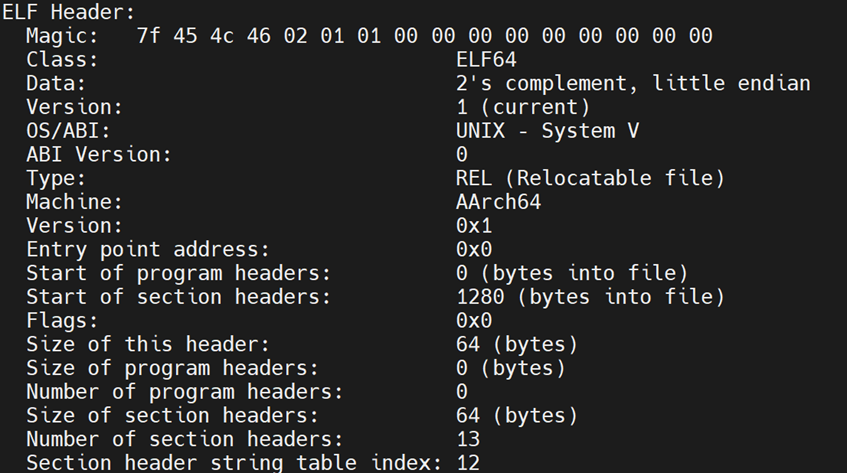Viewport: 847px width, 473px height.
Task: Click the "Size of this header:" label
Action: click(148, 345)
